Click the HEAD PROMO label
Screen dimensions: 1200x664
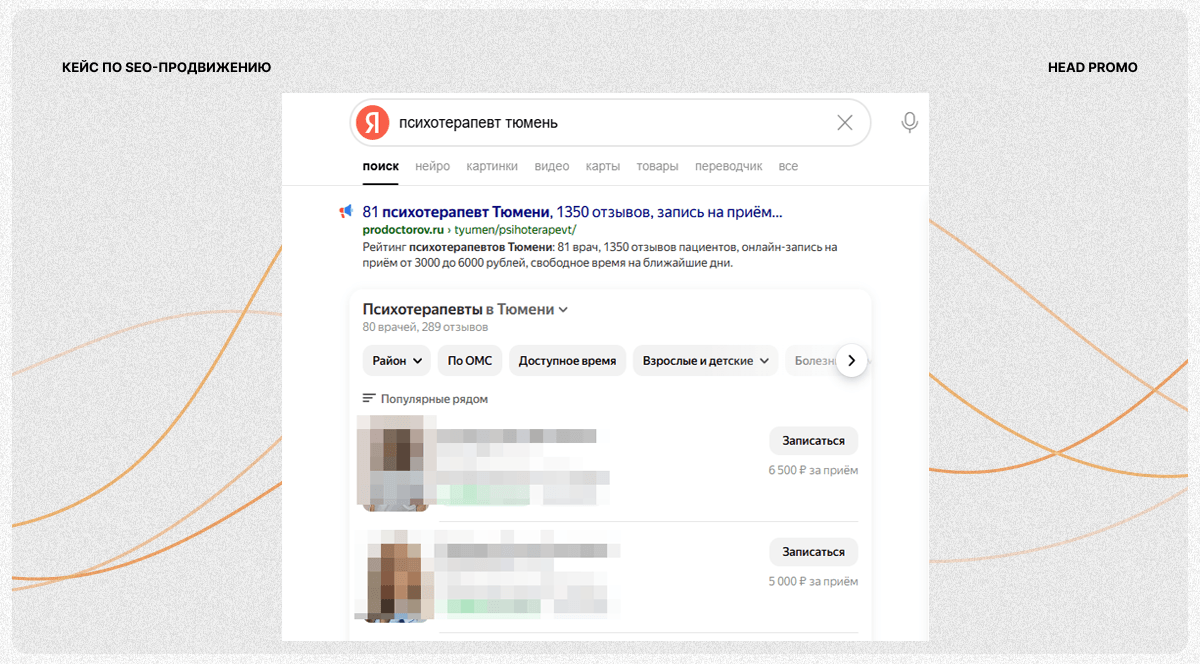(x=1092, y=67)
